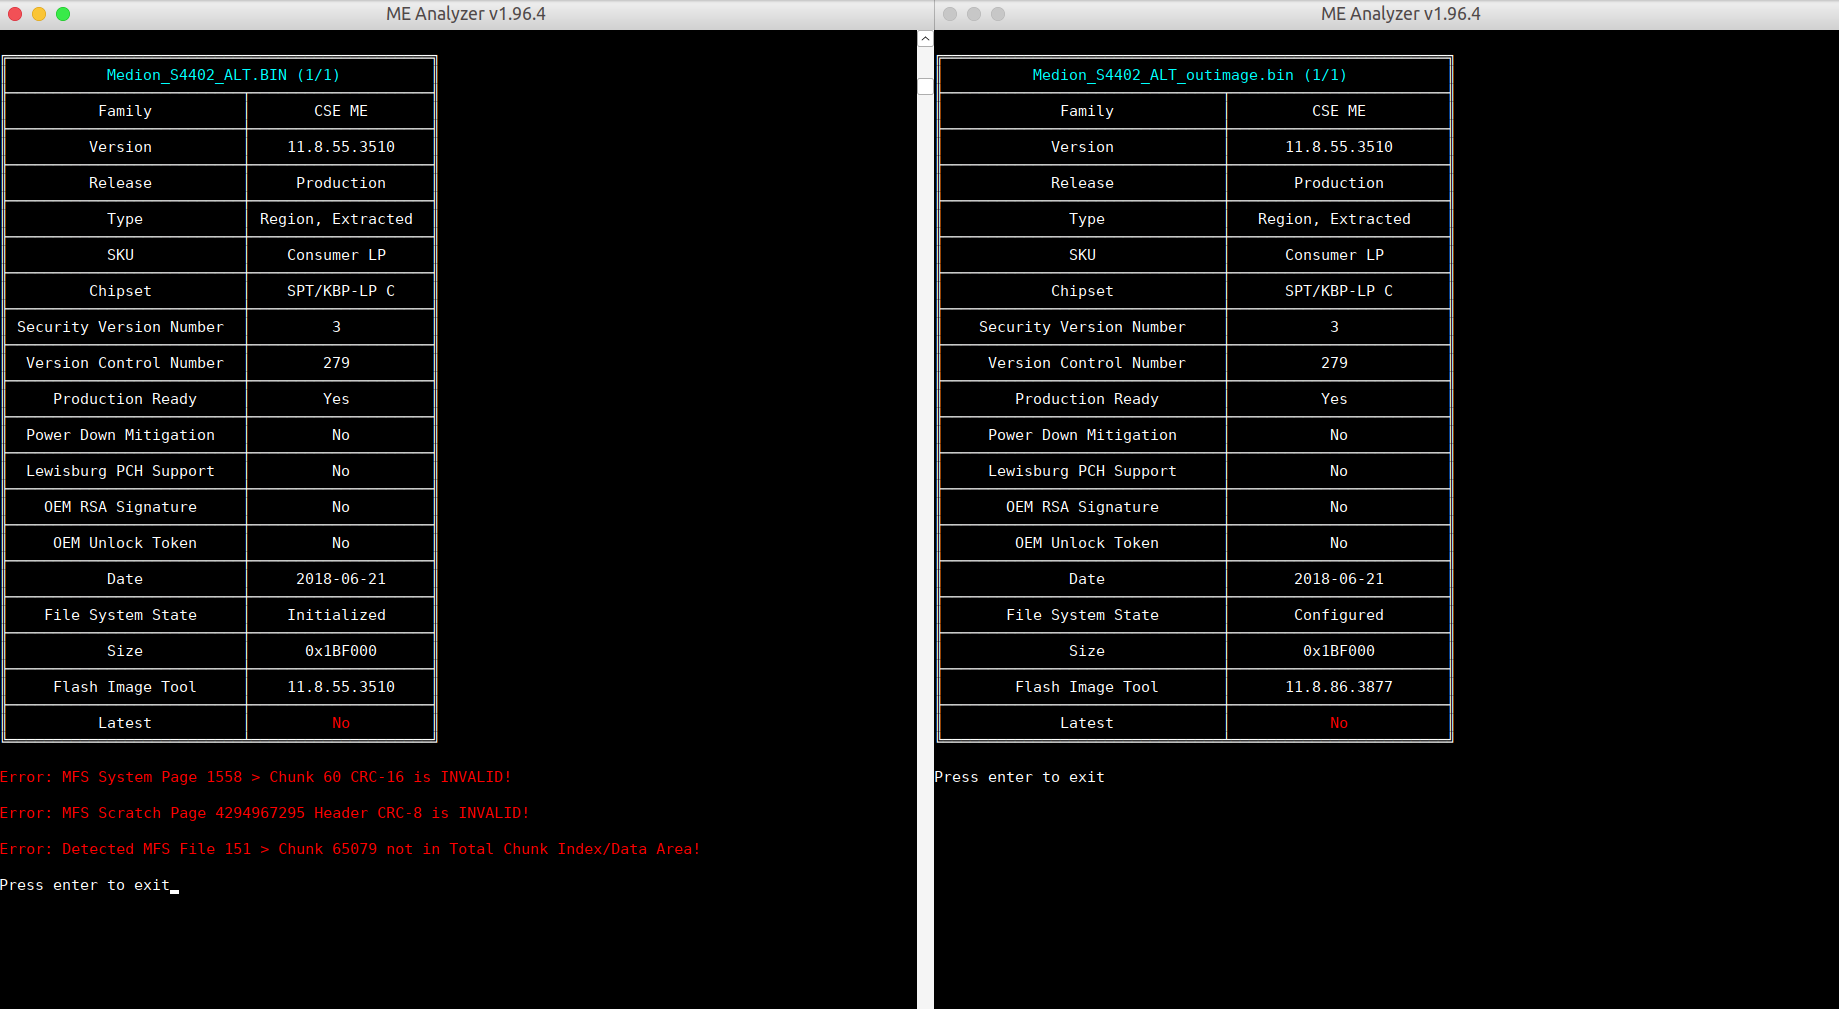1839x1009 pixels.
Task: Click the red Latest 'No' in ALT.BIN table
Action: coord(341,723)
